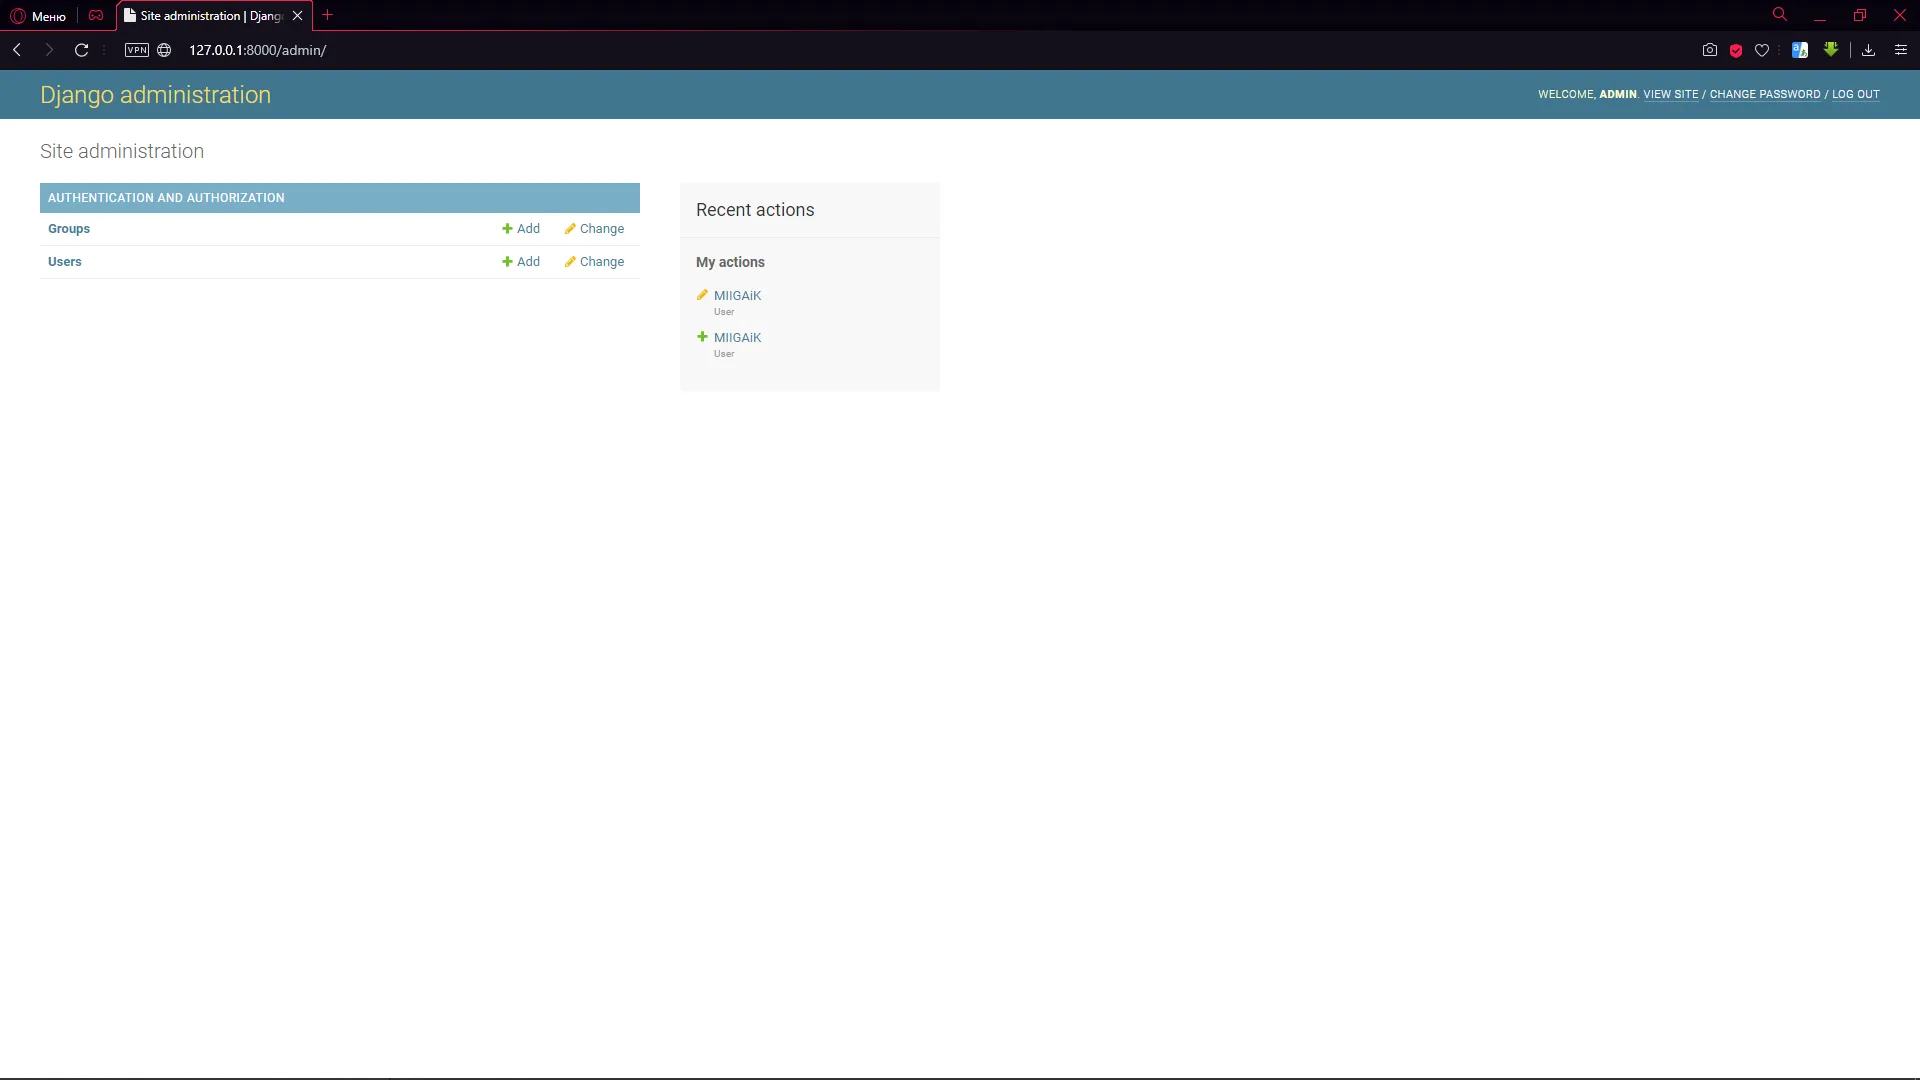Go back using browser back arrow
The width and height of the screenshot is (1920, 1080).
click(x=17, y=50)
